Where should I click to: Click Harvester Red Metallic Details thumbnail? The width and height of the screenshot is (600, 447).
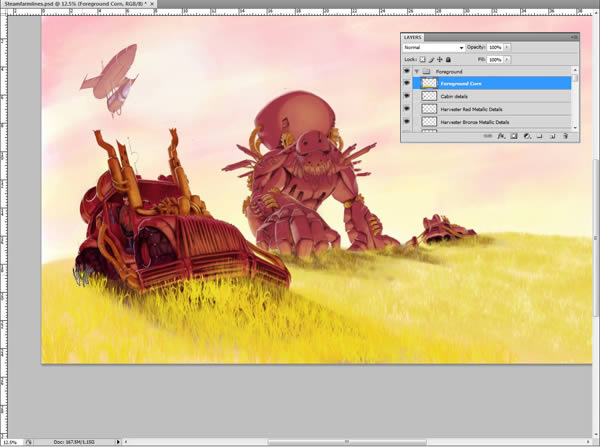[429, 109]
